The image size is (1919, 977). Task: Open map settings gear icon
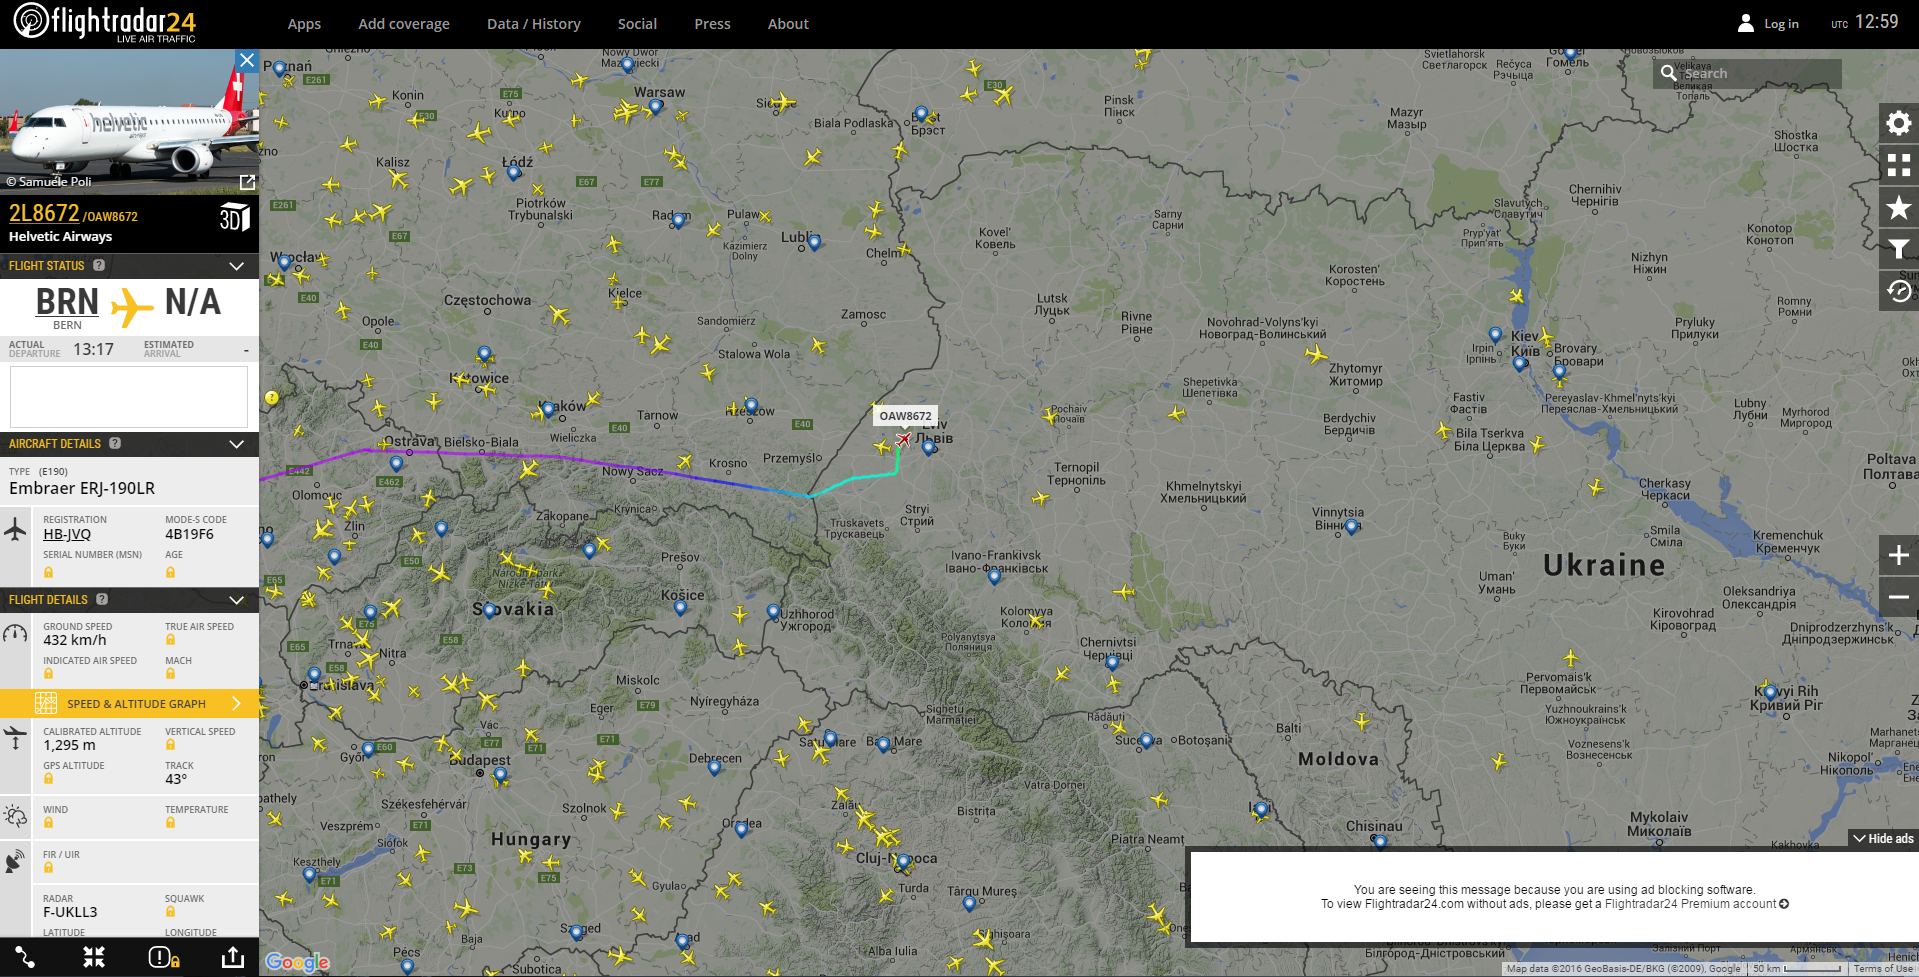(x=1898, y=123)
